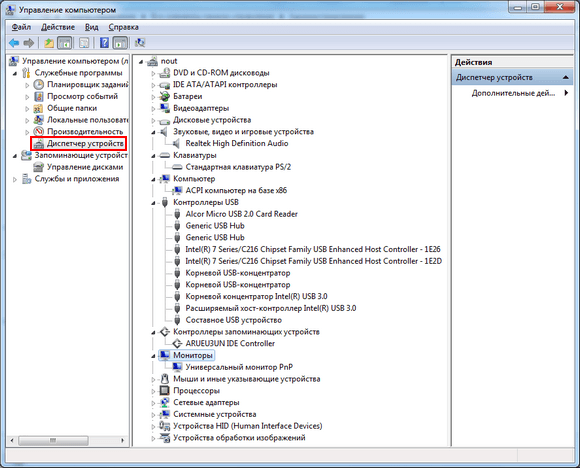Click the Properties toolbar icon

point(84,43)
